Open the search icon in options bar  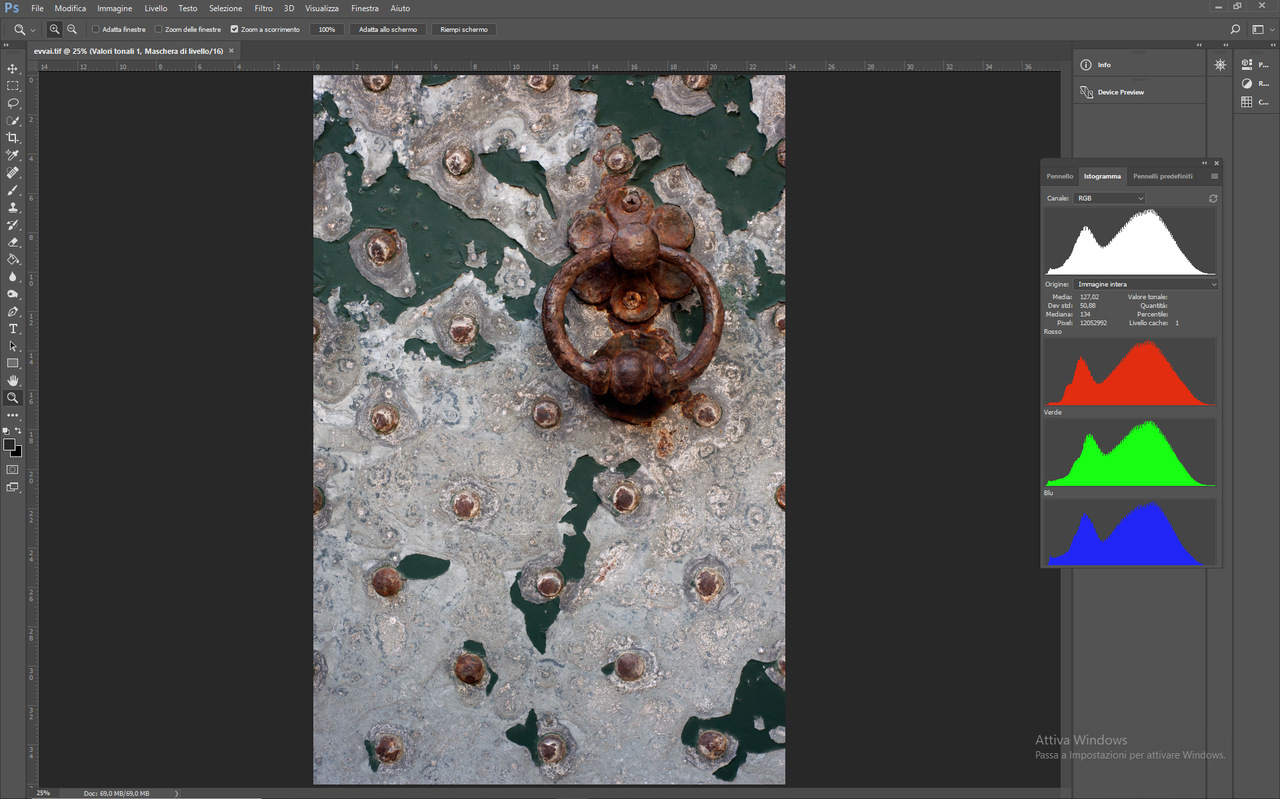coord(1235,30)
